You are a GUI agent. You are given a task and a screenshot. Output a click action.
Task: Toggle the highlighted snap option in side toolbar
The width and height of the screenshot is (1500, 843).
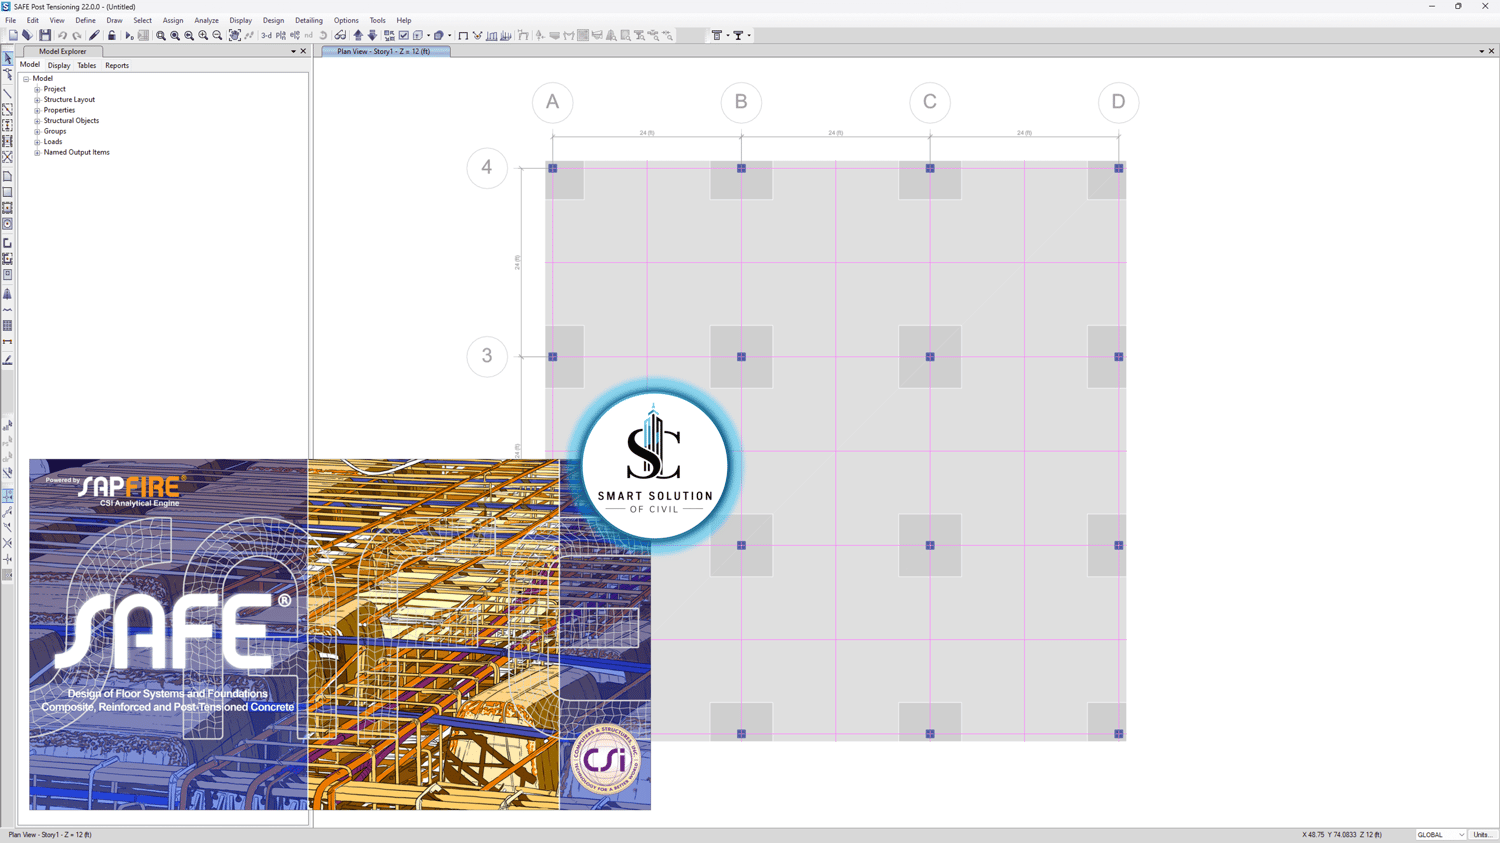[x=8, y=496]
